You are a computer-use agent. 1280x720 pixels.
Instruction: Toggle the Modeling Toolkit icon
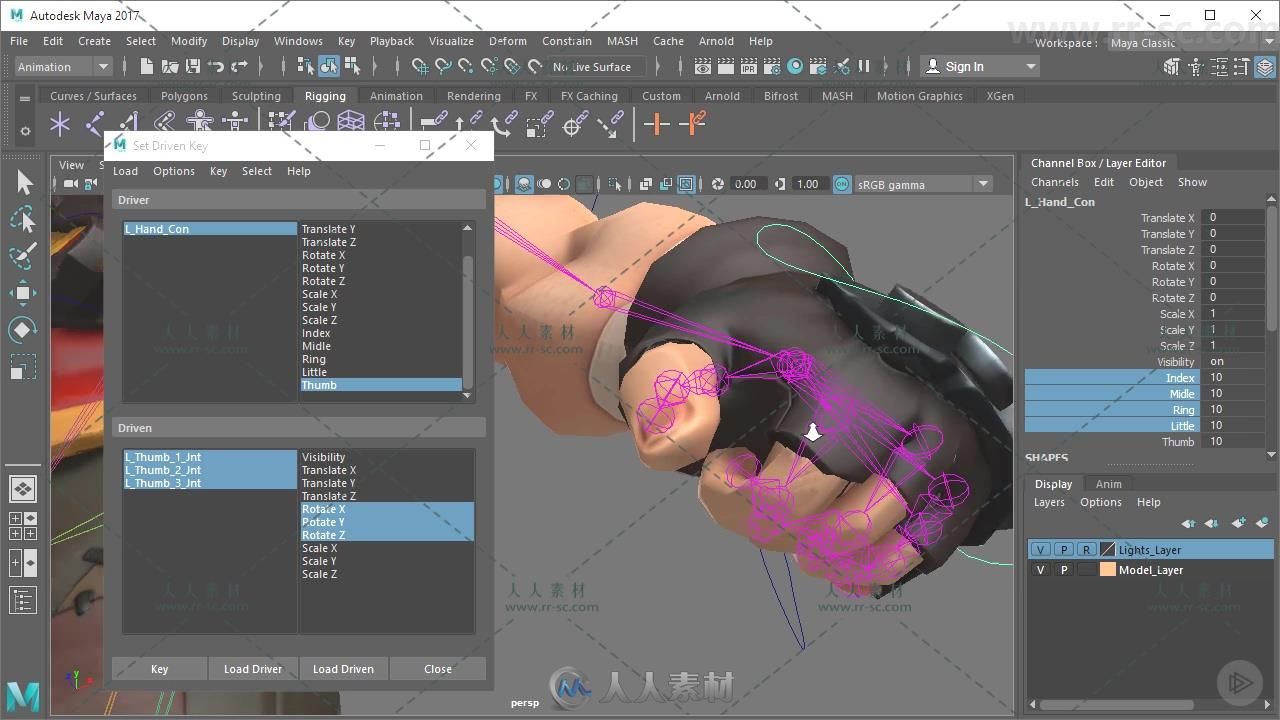coord(1172,66)
